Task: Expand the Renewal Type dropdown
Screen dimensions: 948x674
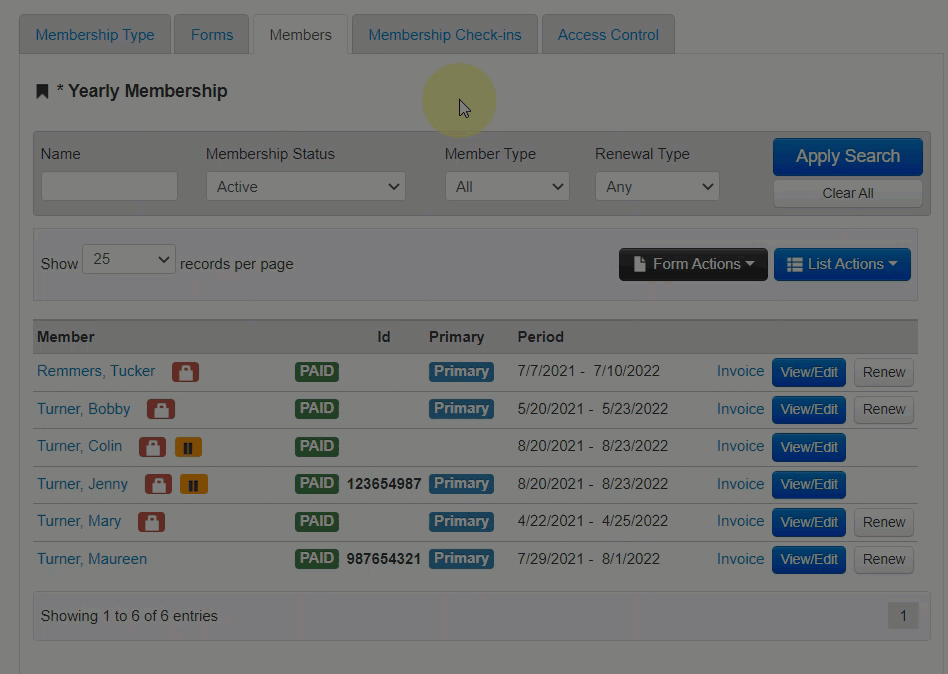Action: click(657, 187)
